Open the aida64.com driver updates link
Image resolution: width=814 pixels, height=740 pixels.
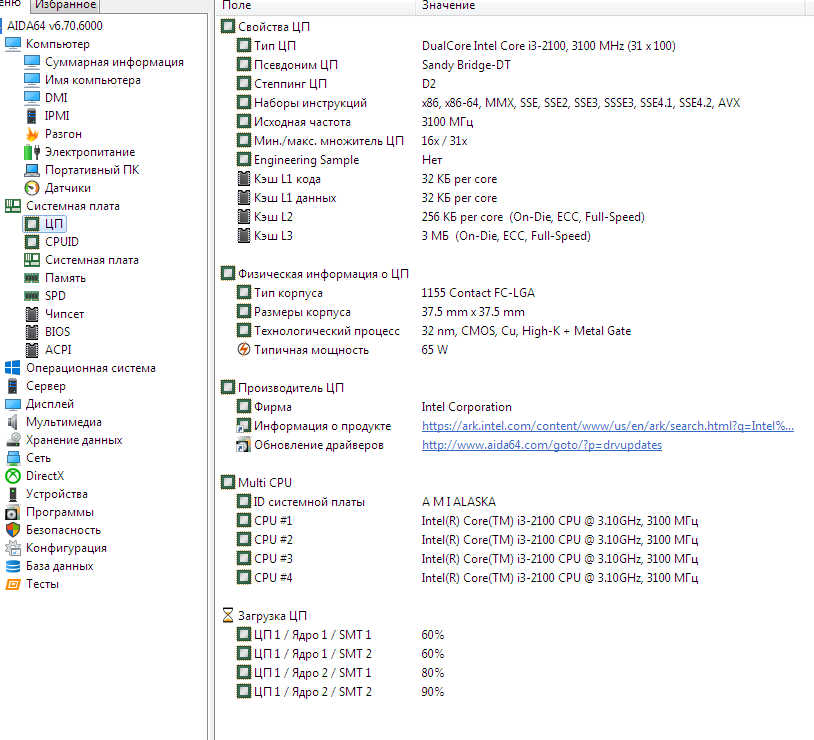[x=541, y=445]
